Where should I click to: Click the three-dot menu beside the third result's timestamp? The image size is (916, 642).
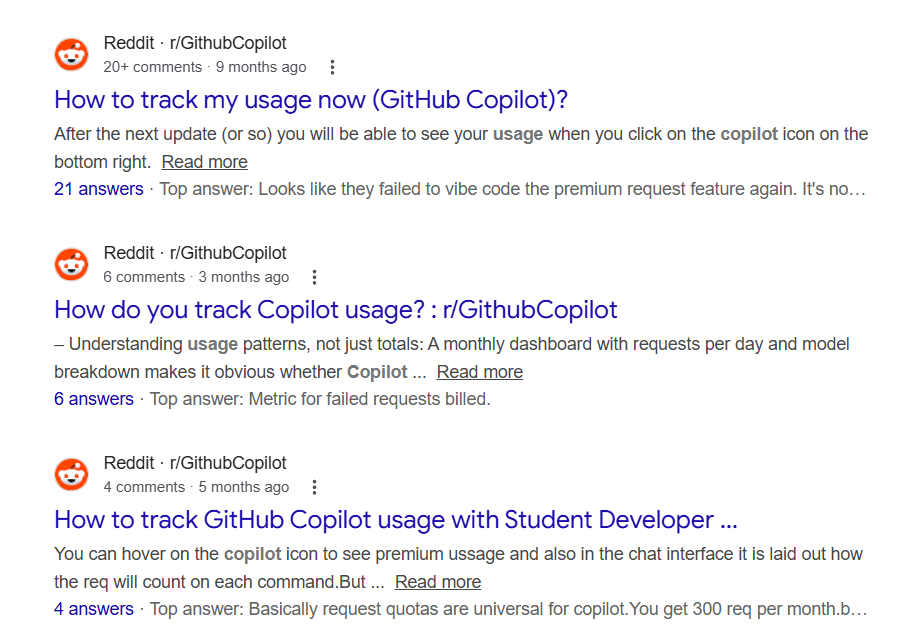pyautogui.click(x=314, y=486)
